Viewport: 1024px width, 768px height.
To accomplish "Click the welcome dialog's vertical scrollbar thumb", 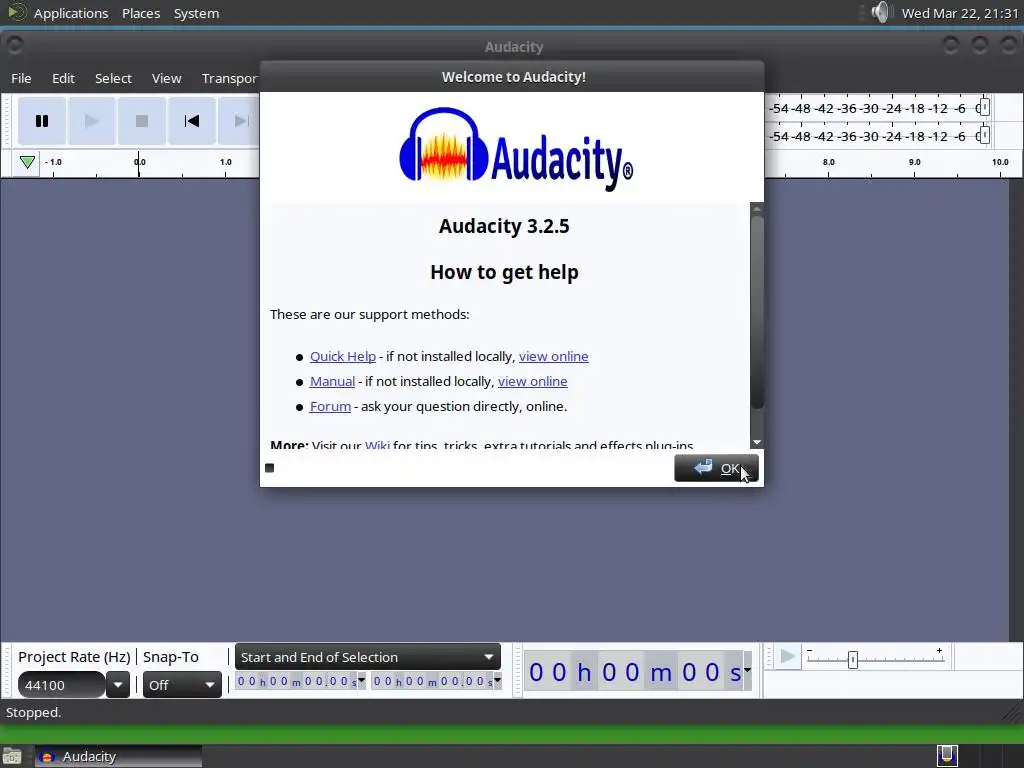I will 757,312.
